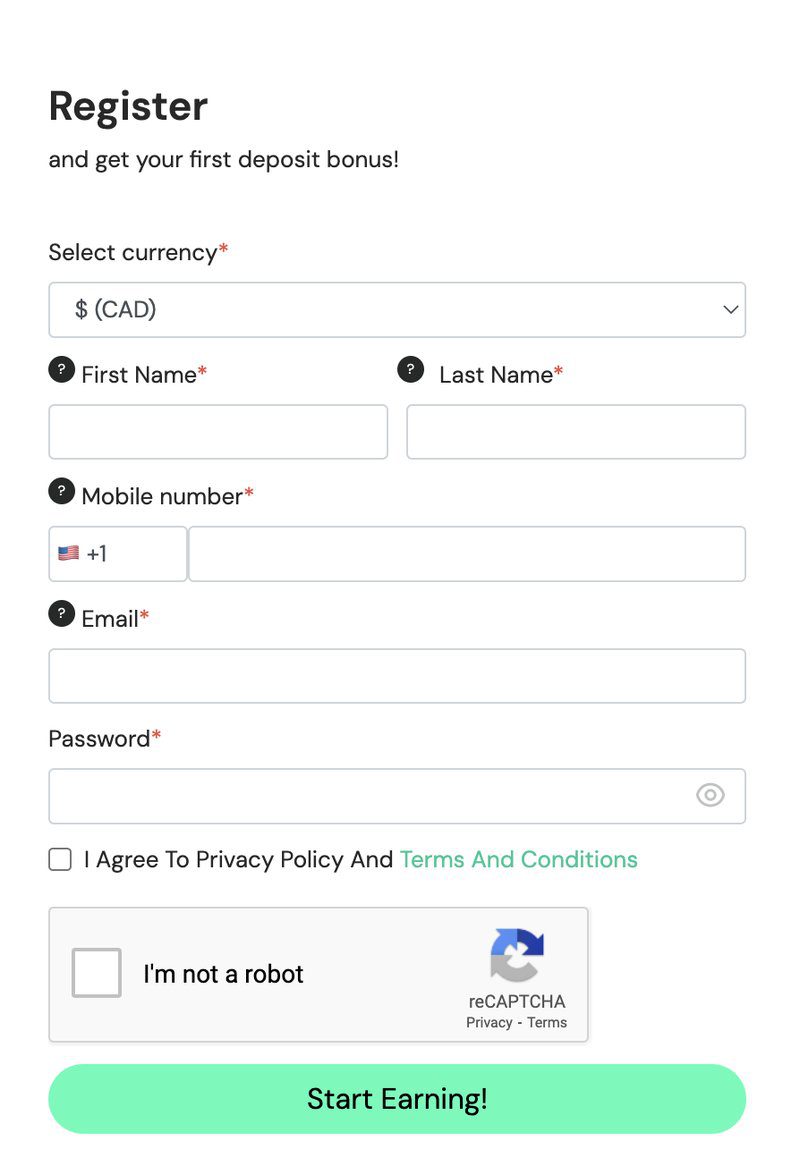Click the reCAPTCHA logo icon
This screenshot has height=1166, width=800.
(517, 955)
